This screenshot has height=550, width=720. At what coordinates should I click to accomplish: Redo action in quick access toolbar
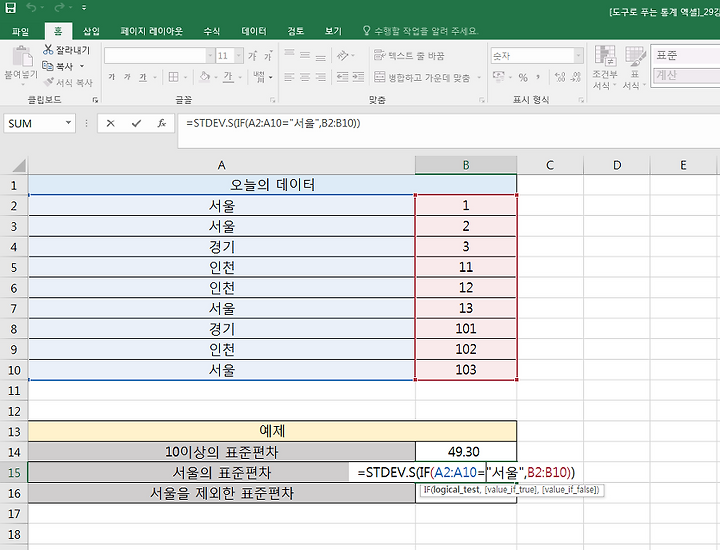59,7
